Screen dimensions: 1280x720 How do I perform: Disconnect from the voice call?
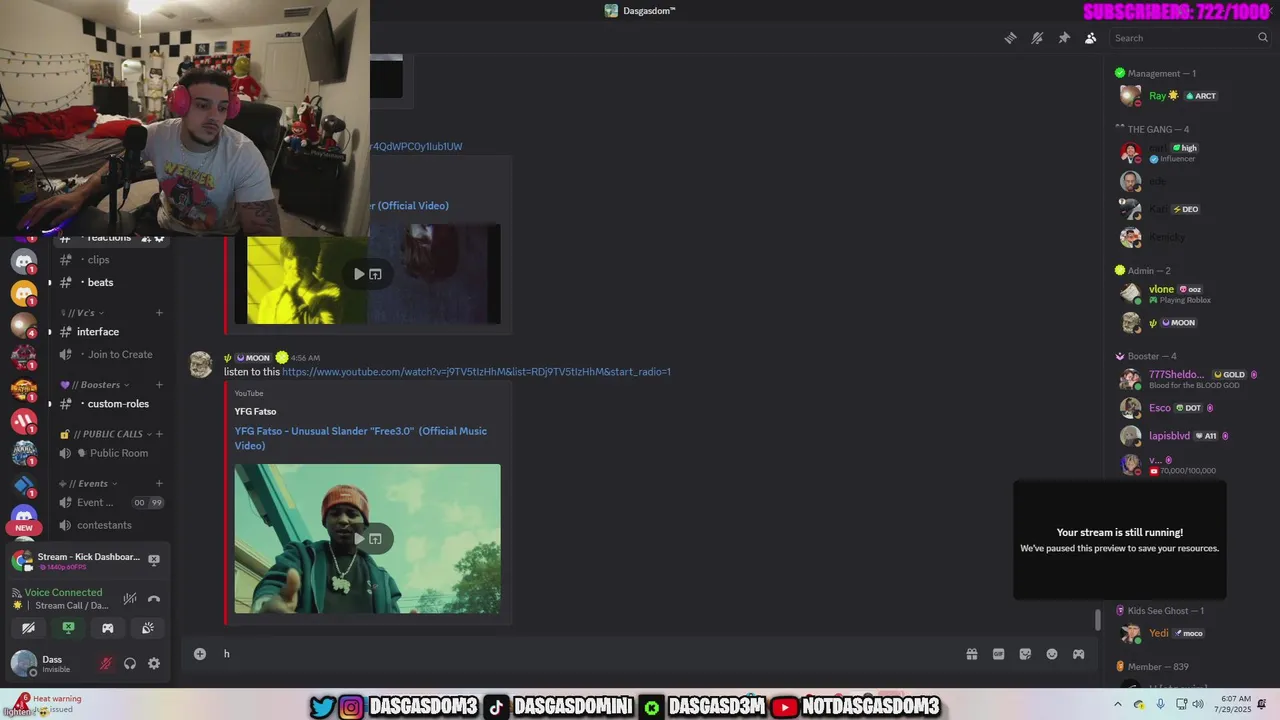[x=154, y=598]
